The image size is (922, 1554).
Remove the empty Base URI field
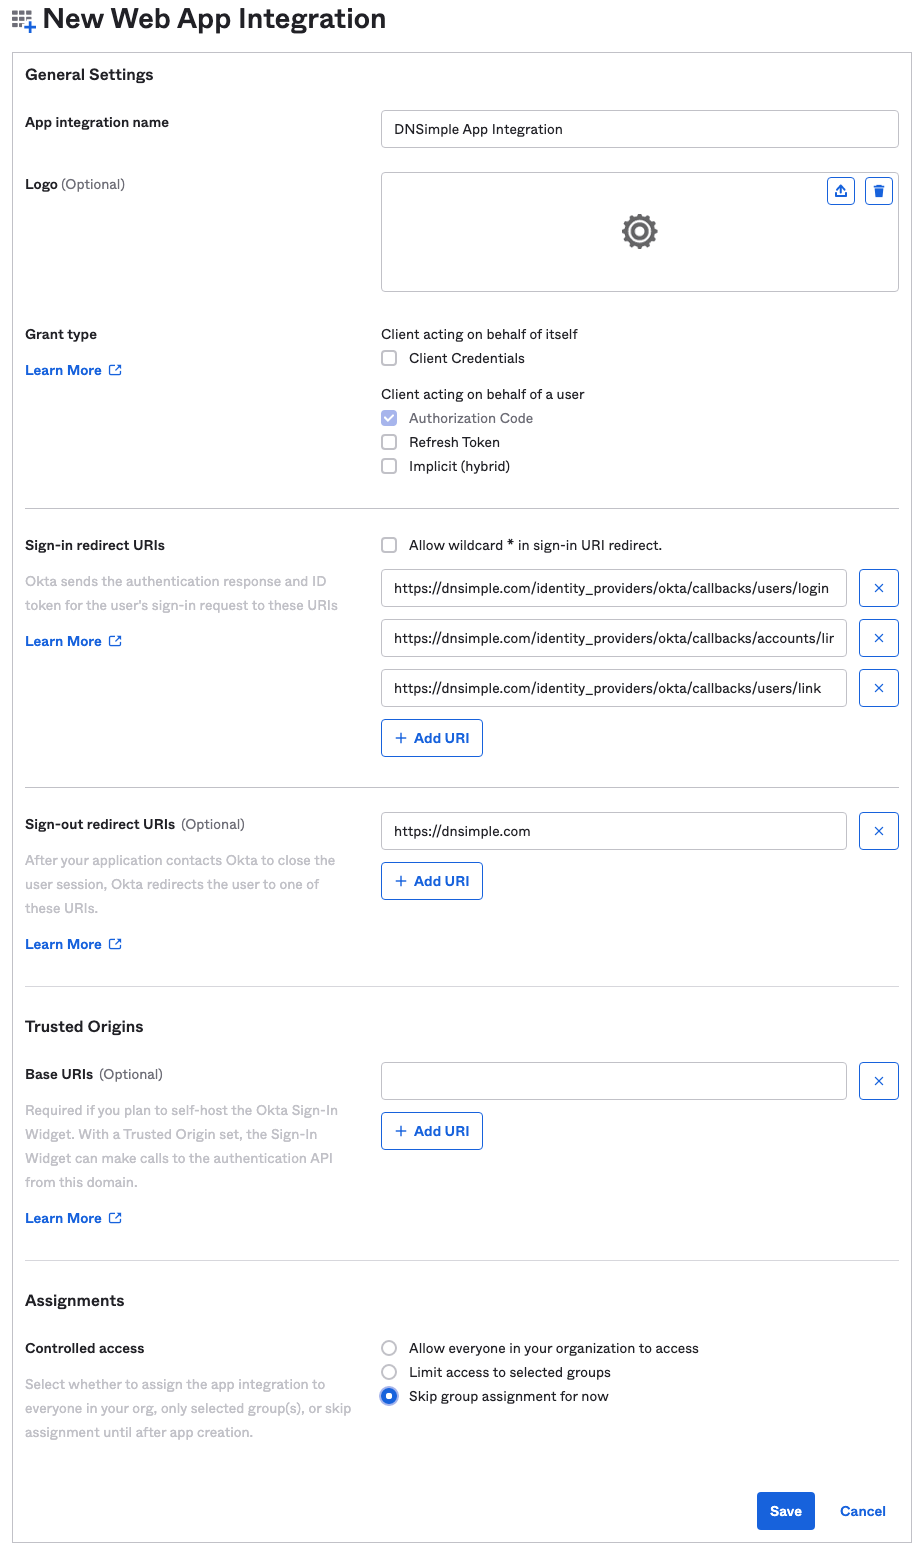pos(879,1081)
